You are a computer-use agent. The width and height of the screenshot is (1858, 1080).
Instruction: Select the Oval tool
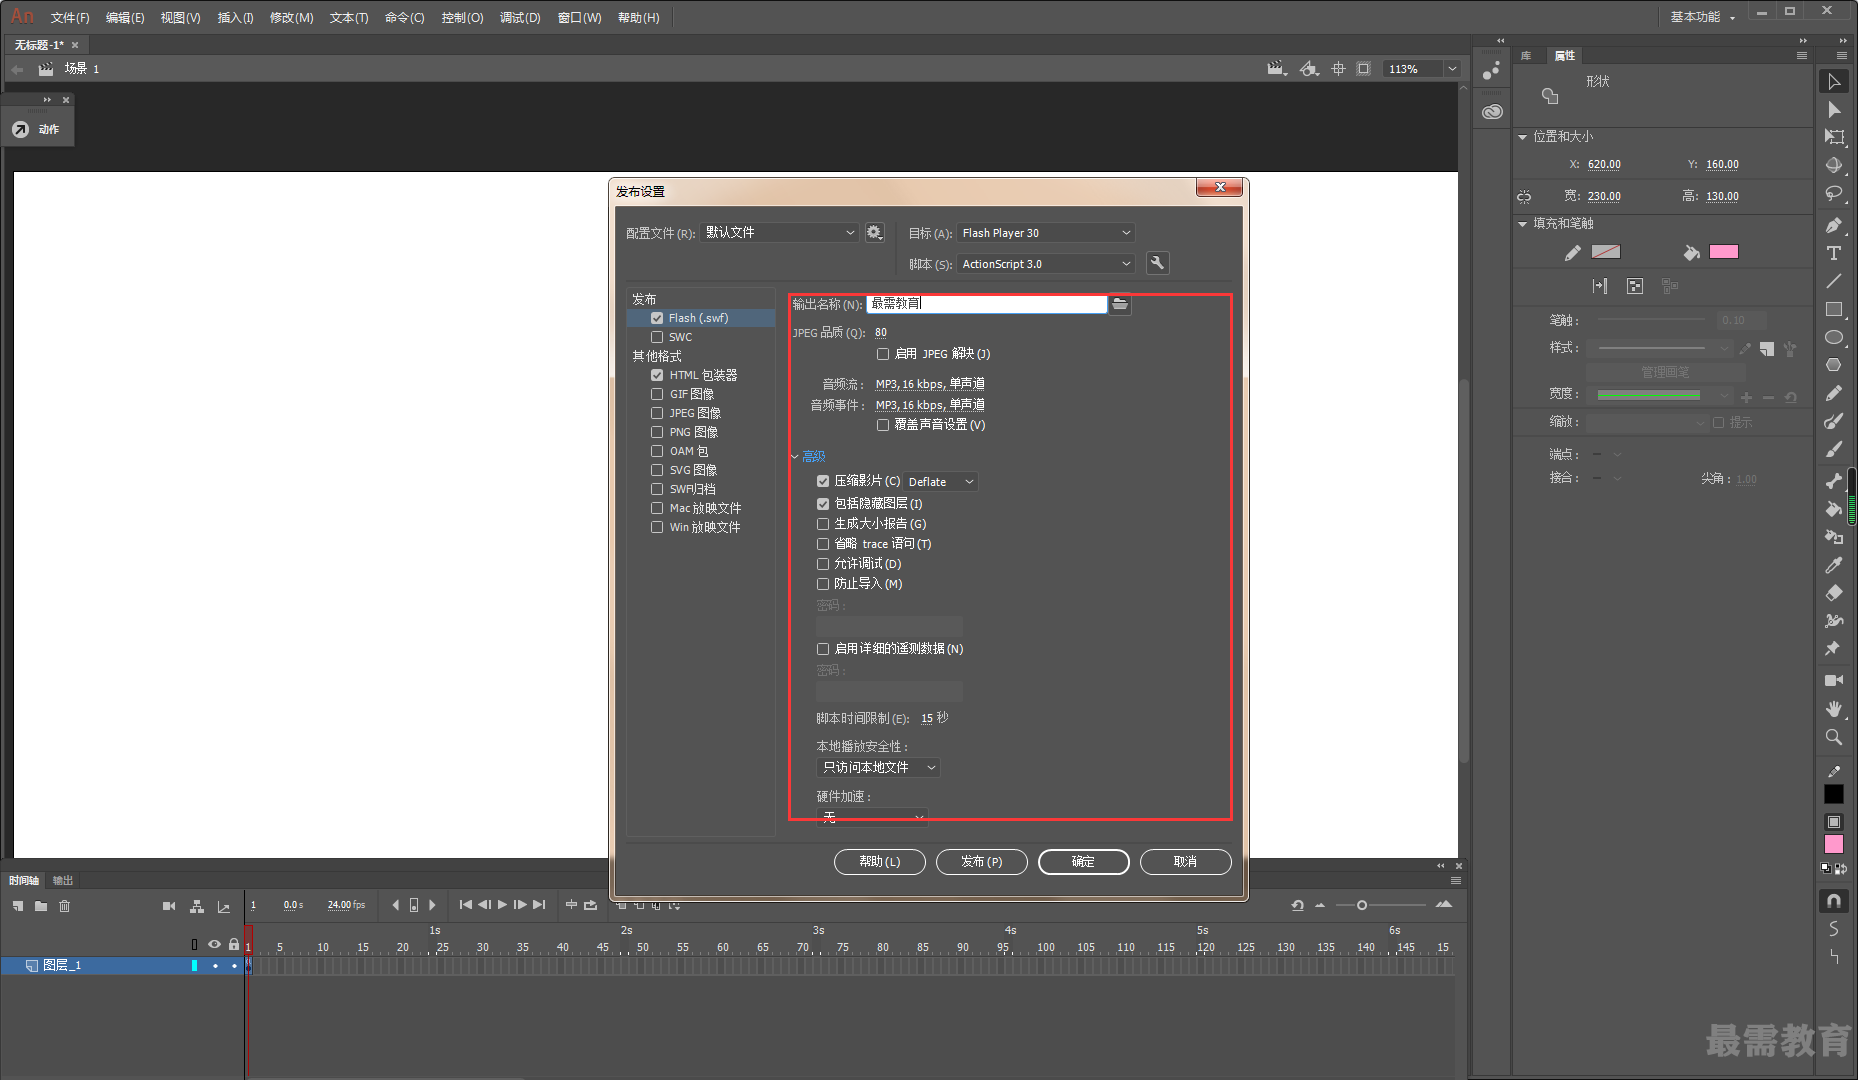pos(1834,337)
